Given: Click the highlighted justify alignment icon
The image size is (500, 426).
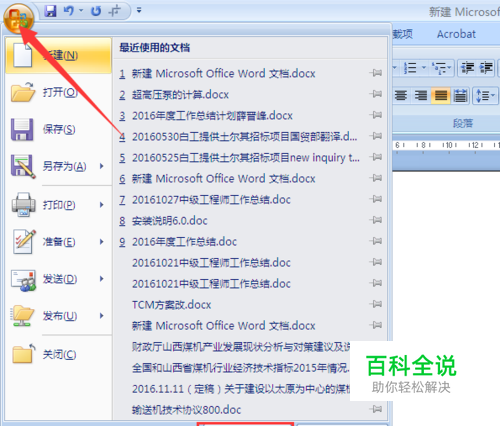Looking at the screenshot, I should pyautogui.click(x=441, y=96).
